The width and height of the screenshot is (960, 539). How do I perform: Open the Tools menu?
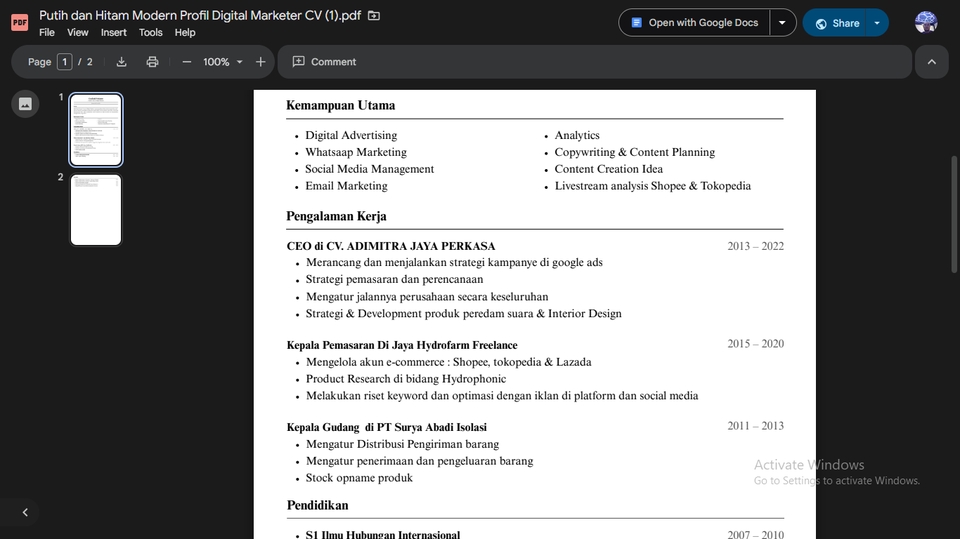151,32
